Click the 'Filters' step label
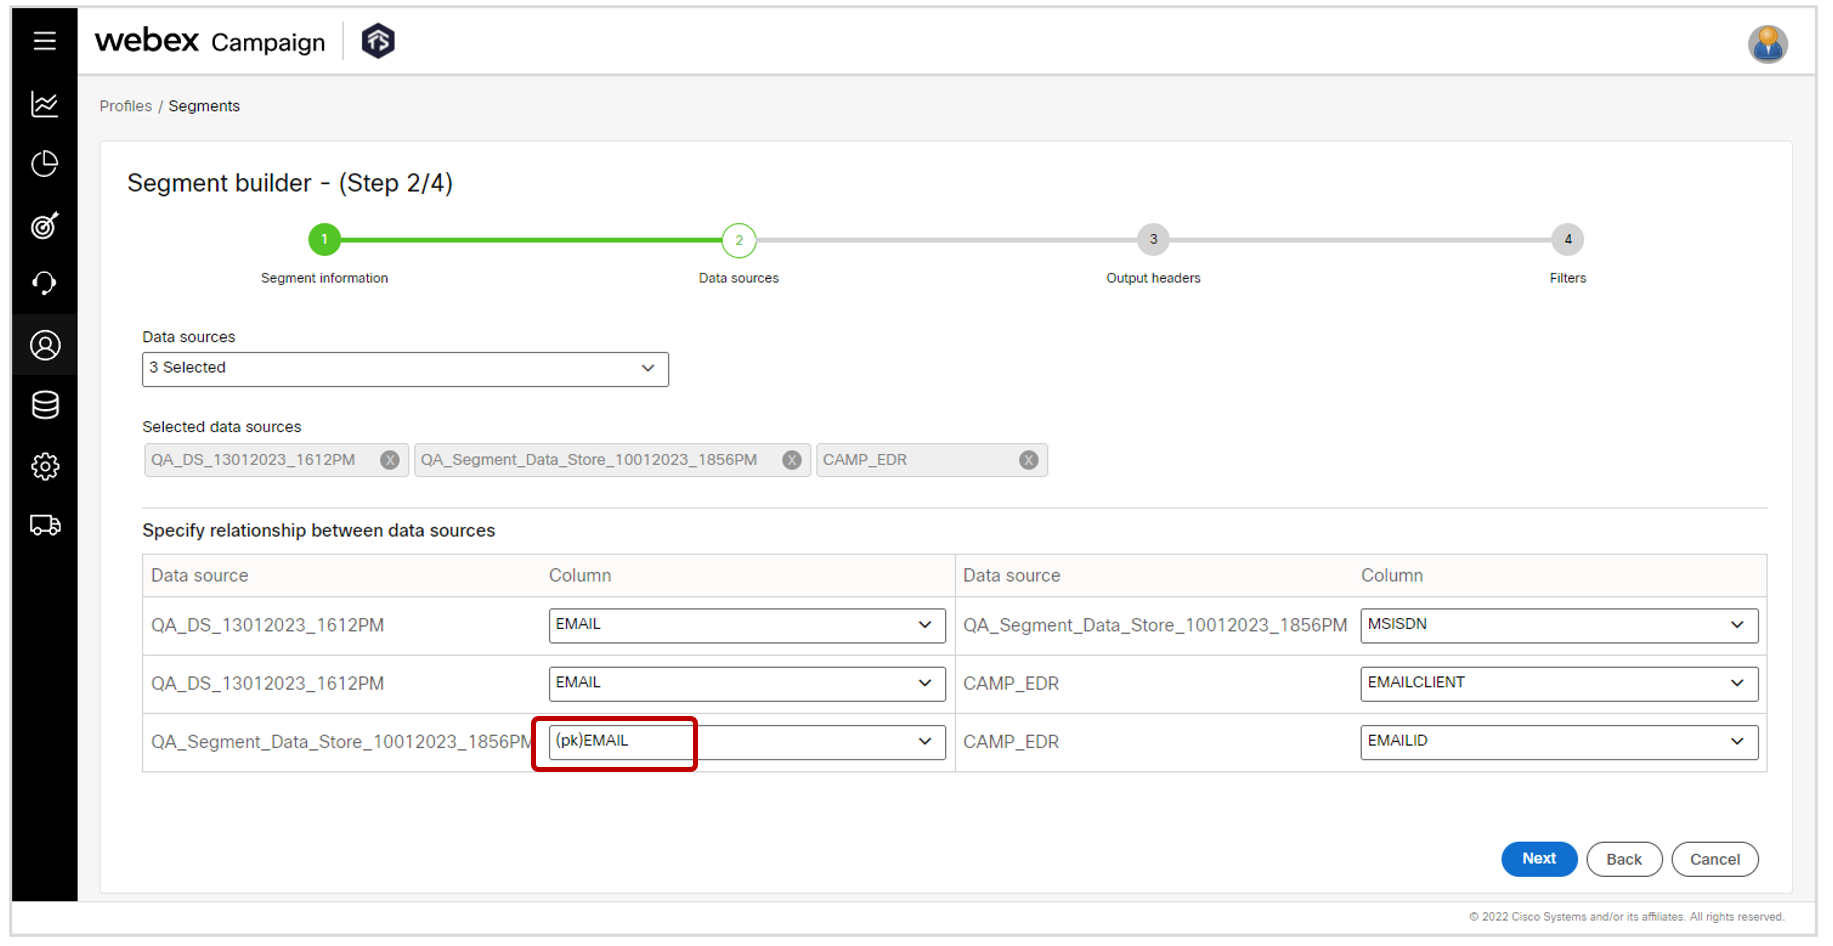This screenshot has width=1833, height=946. pyautogui.click(x=1567, y=278)
